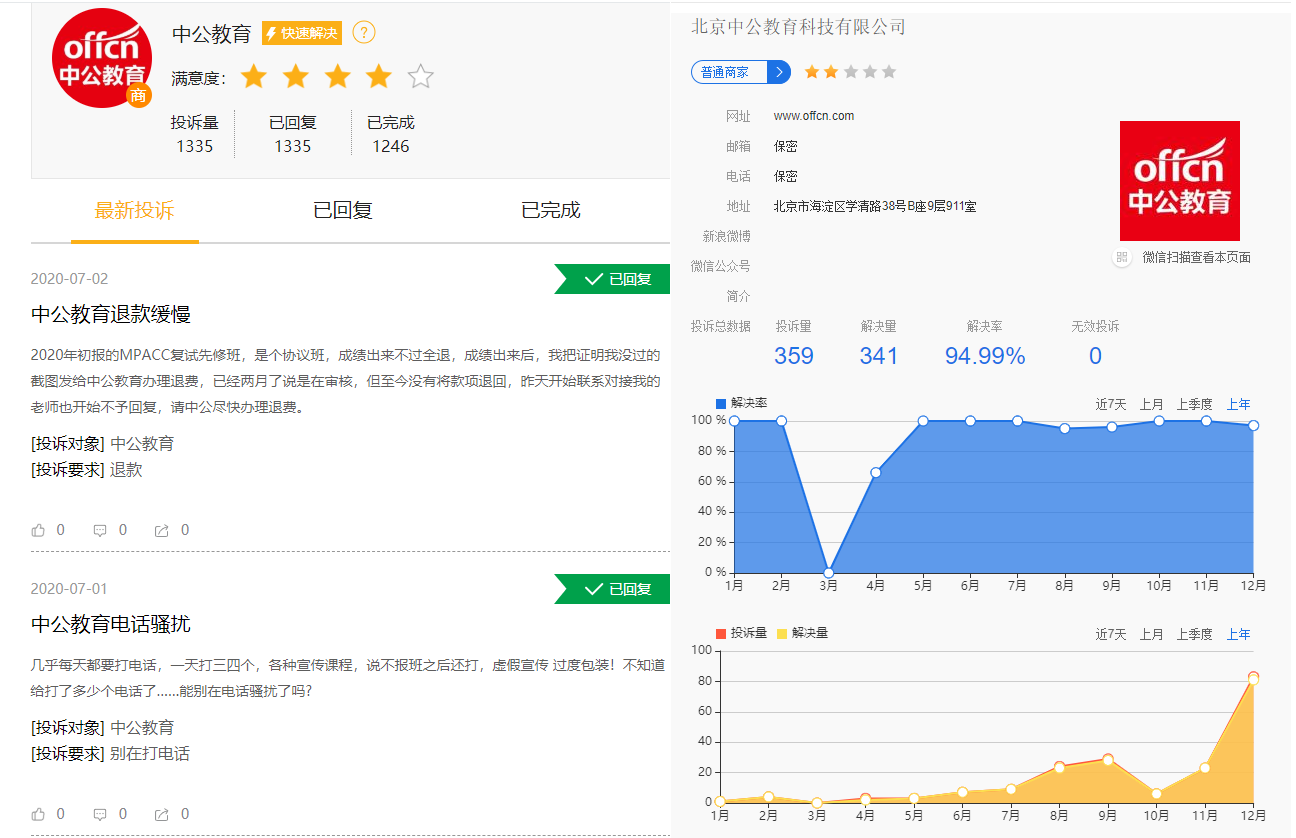Click the blue arrow beside 普通商家

coord(779,72)
